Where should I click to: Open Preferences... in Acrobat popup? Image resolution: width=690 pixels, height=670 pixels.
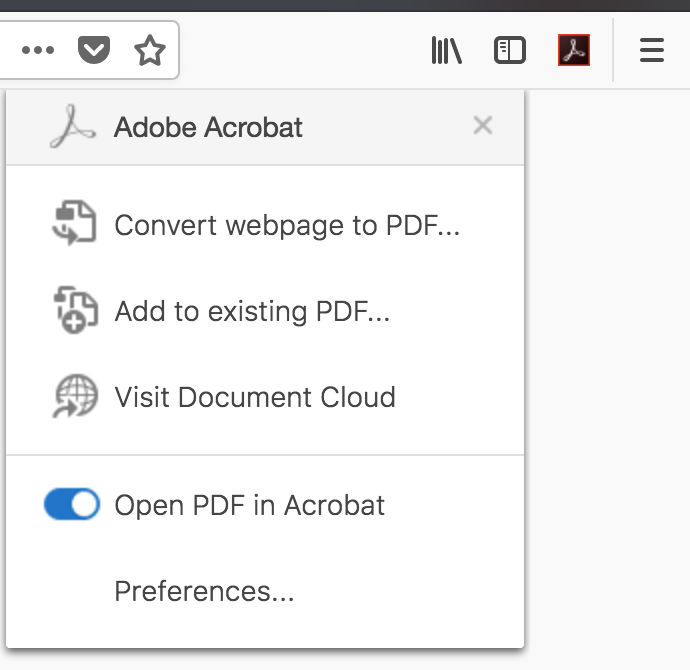pyautogui.click(x=204, y=591)
